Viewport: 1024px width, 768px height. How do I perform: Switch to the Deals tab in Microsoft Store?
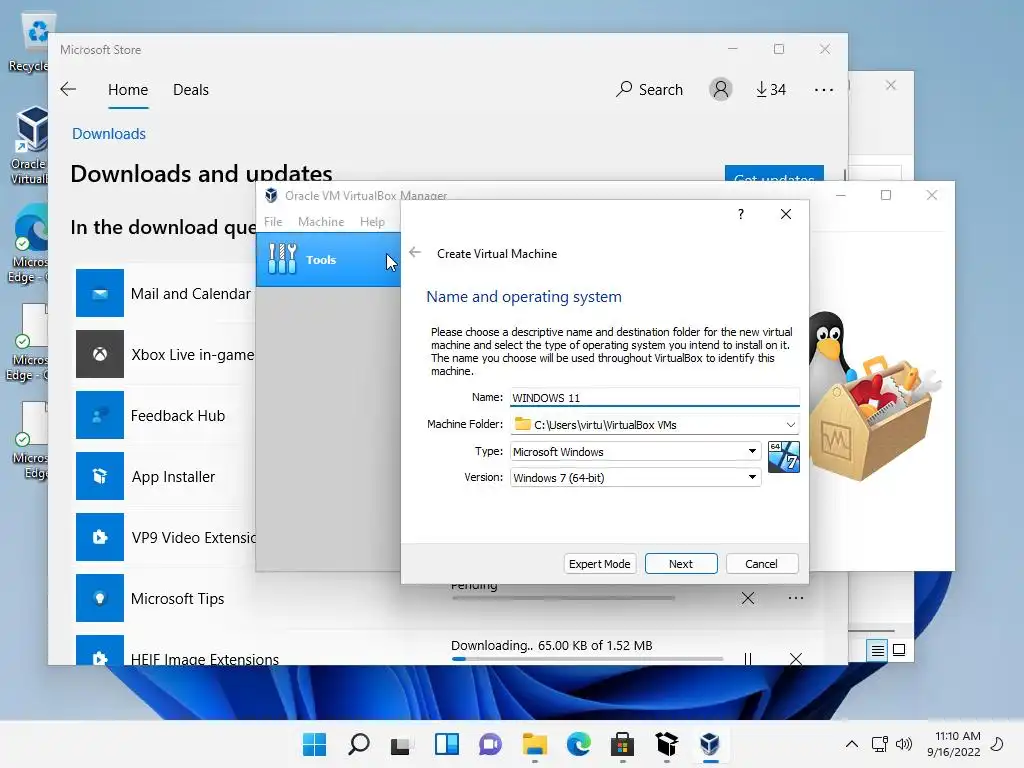[191, 89]
